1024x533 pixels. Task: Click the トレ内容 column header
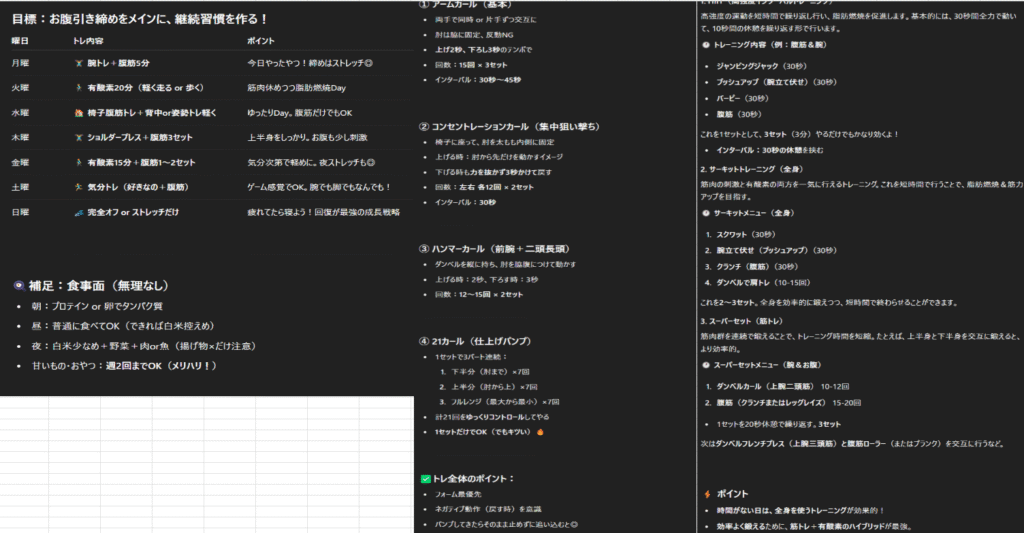click(88, 41)
